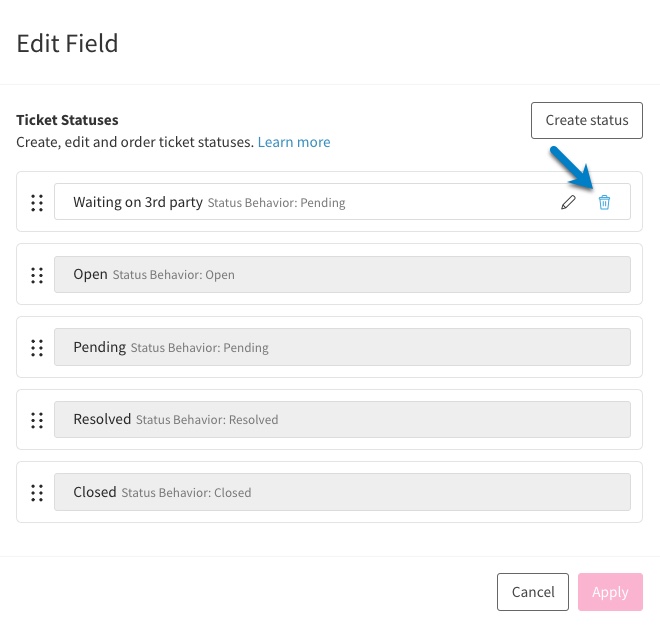This screenshot has height=627, width=660.
Task: Select the drag handle beside Closed status
Action: pos(37,493)
